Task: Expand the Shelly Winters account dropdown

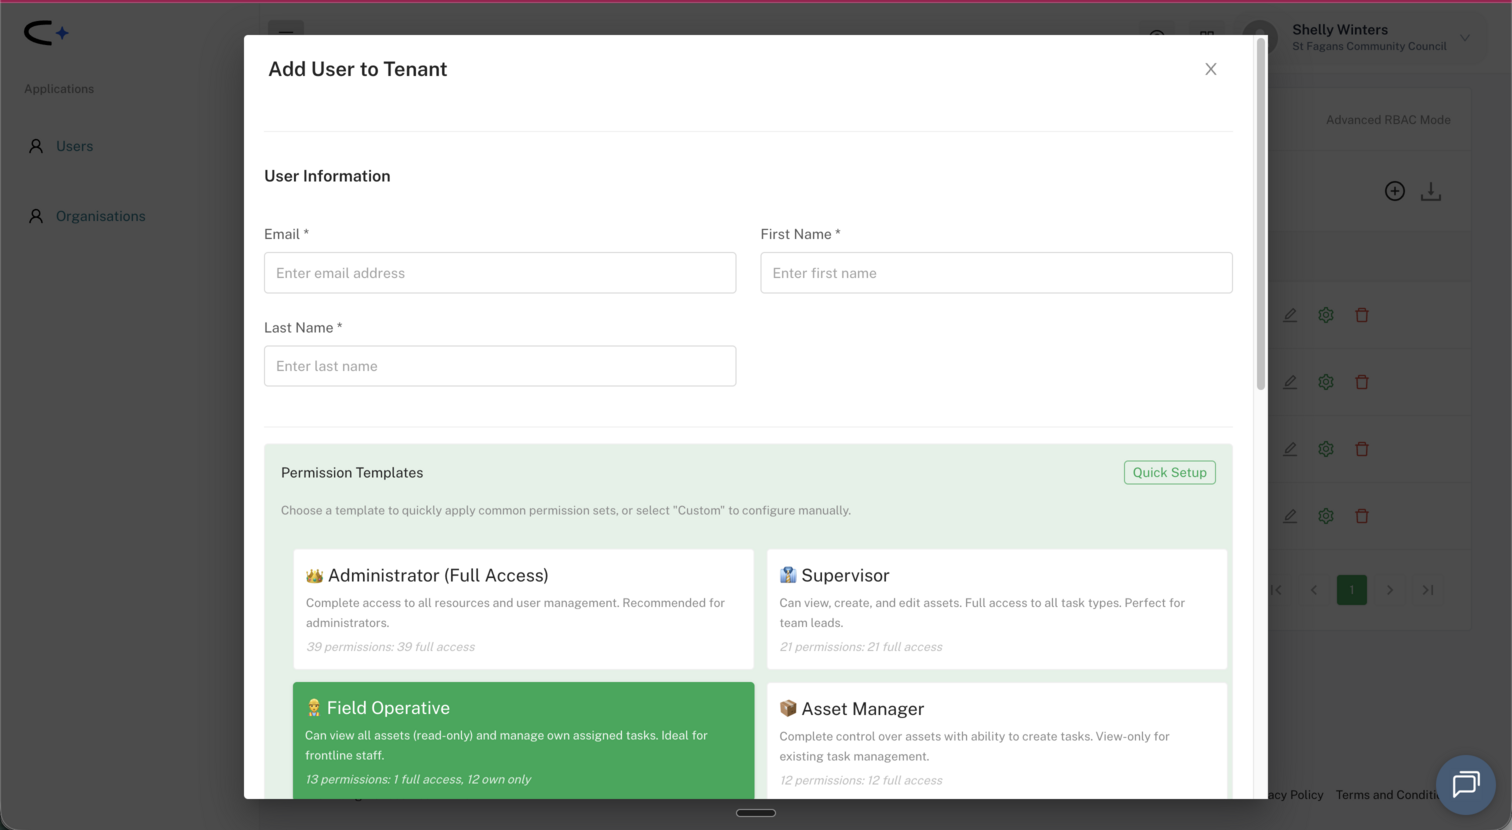Action: point(1464,38)
